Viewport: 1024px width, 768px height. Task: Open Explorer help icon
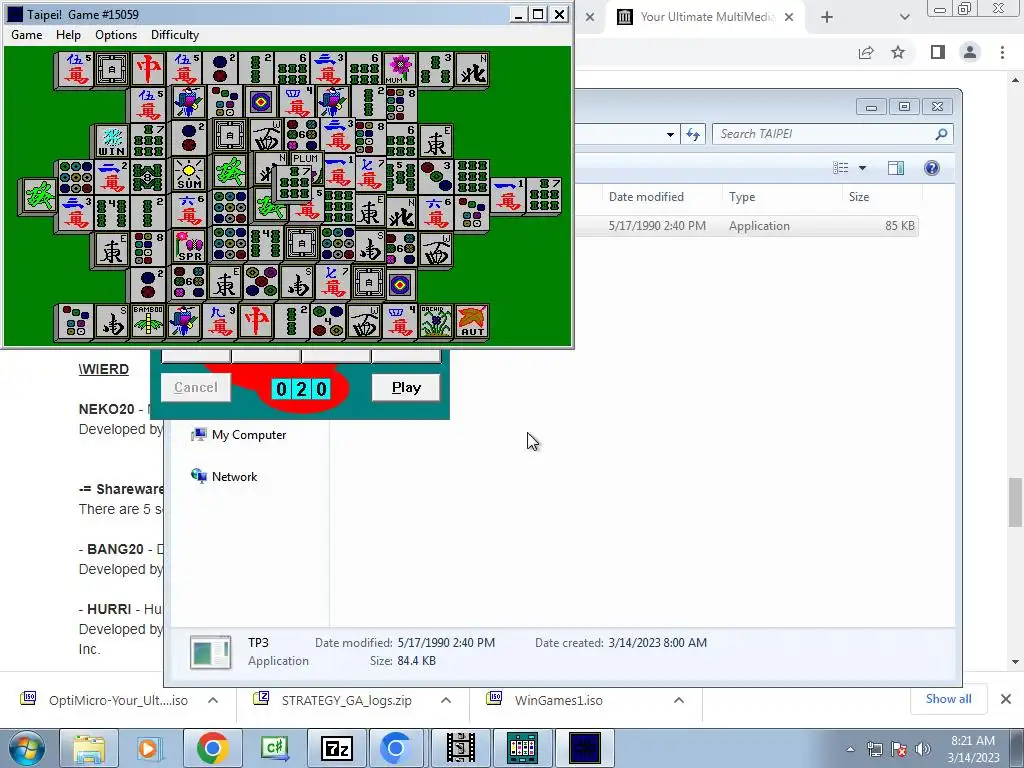(932, 168)
